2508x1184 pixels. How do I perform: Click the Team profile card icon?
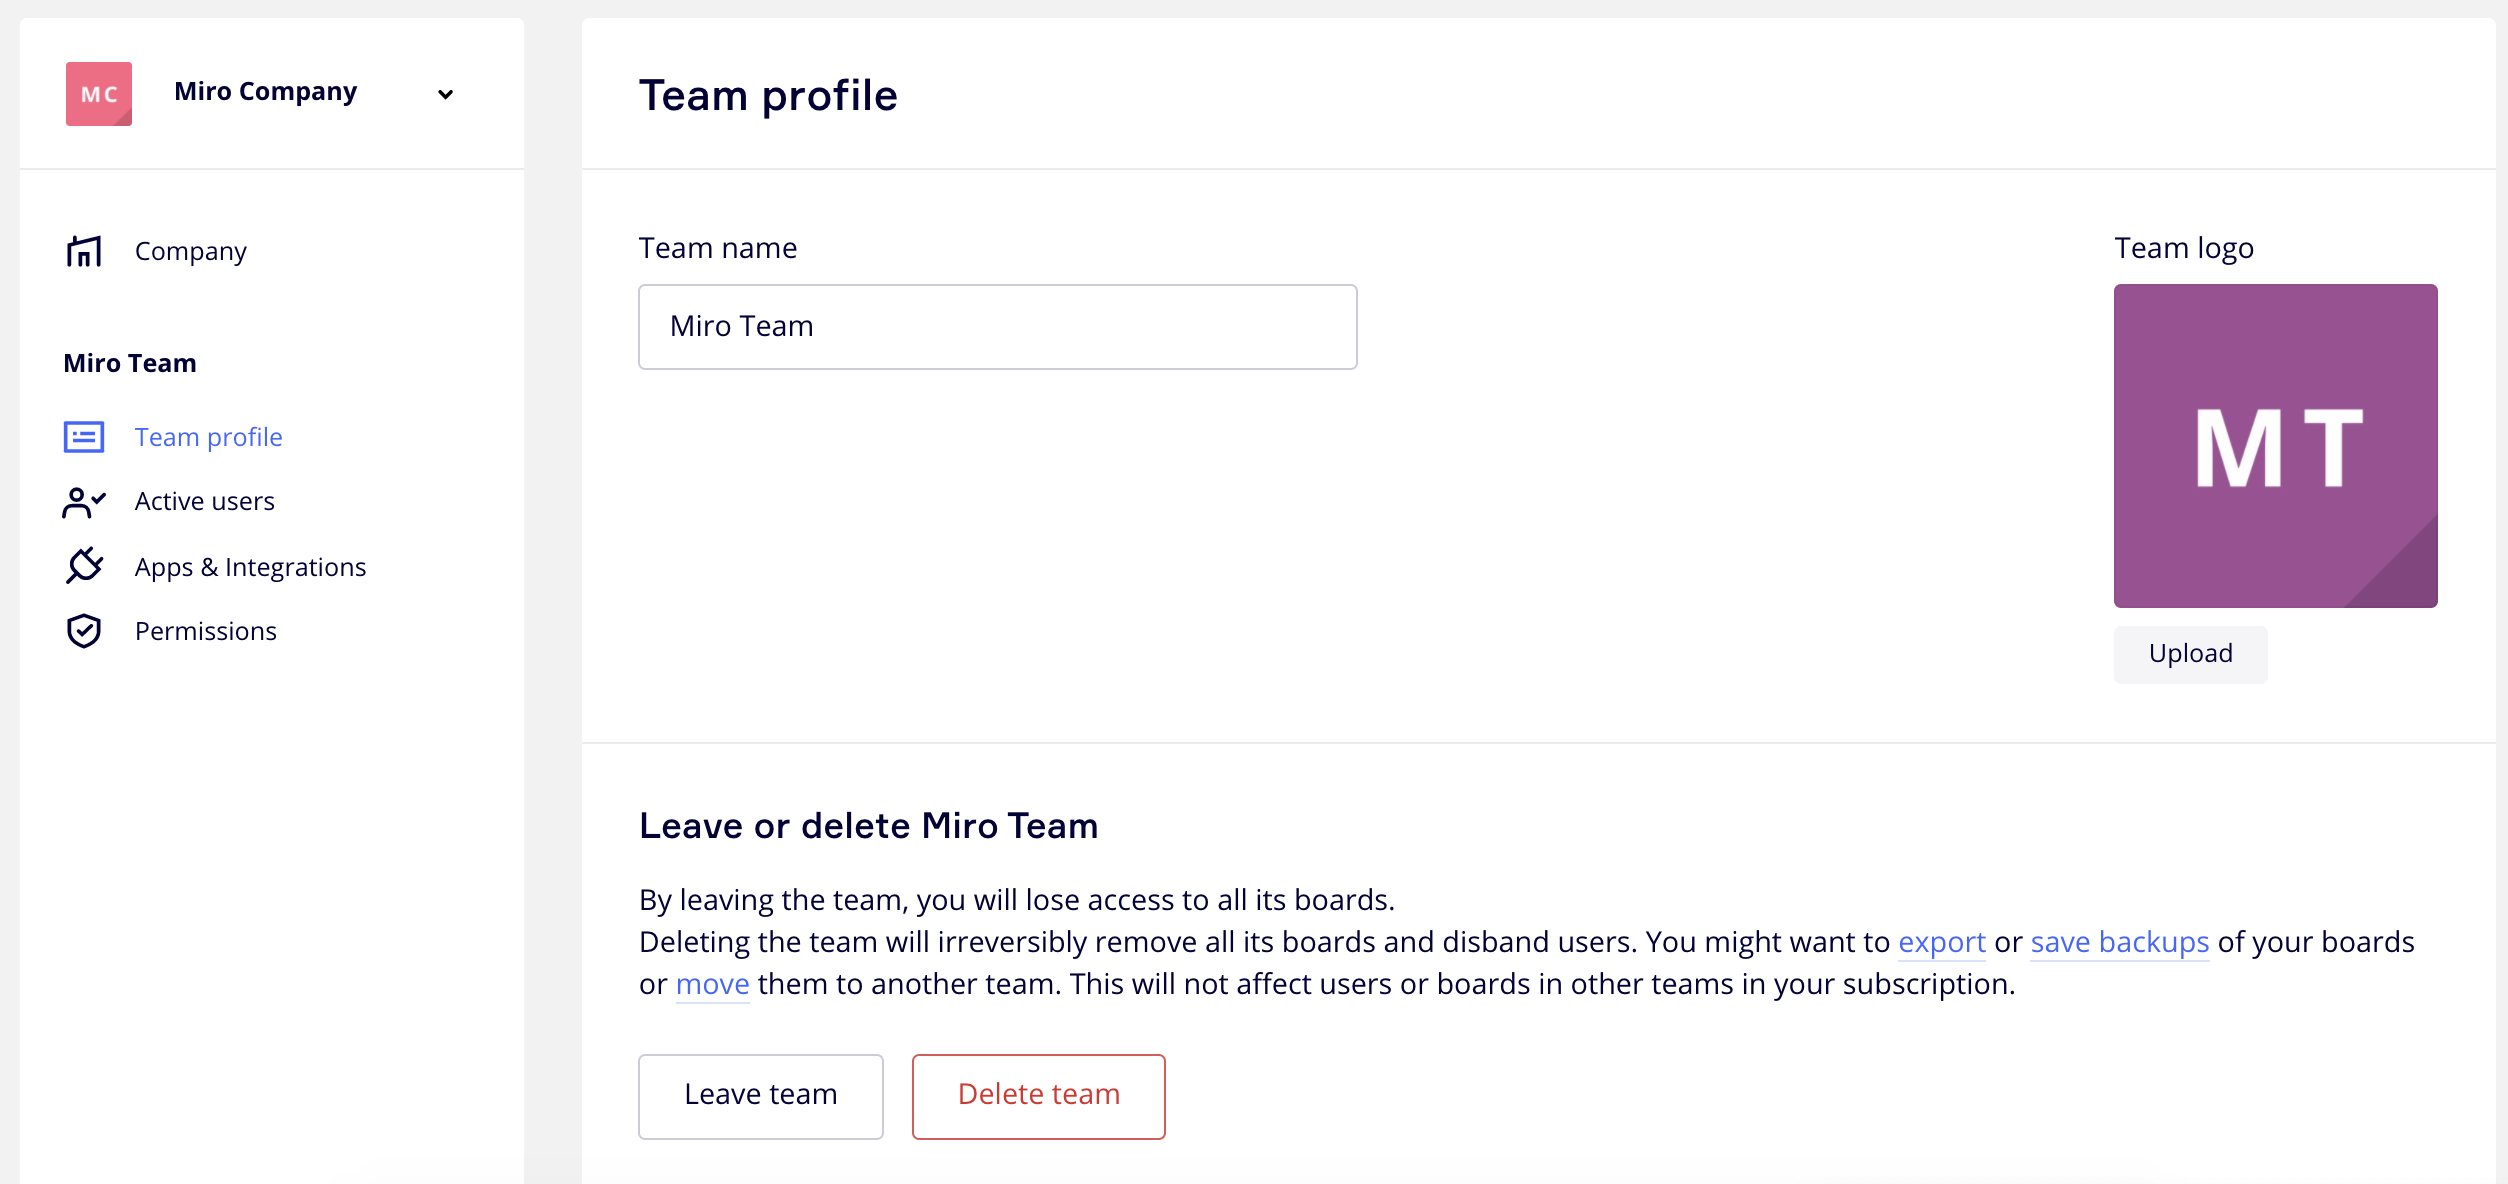click(x=84, y=437)
